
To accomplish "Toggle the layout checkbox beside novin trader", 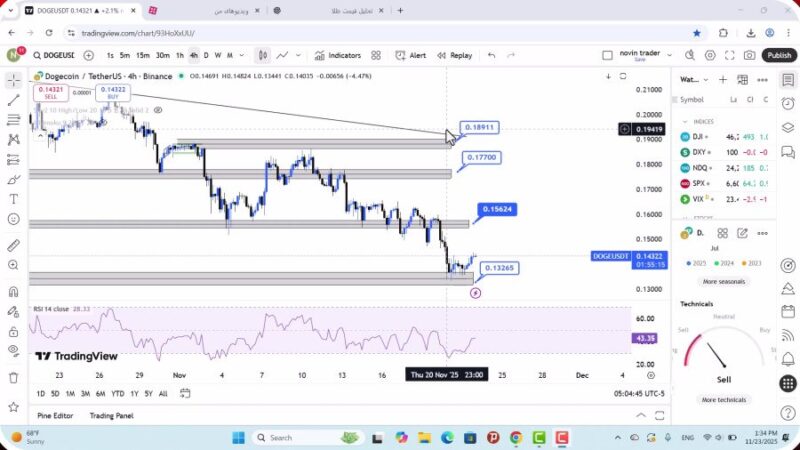I will point(607,55).
